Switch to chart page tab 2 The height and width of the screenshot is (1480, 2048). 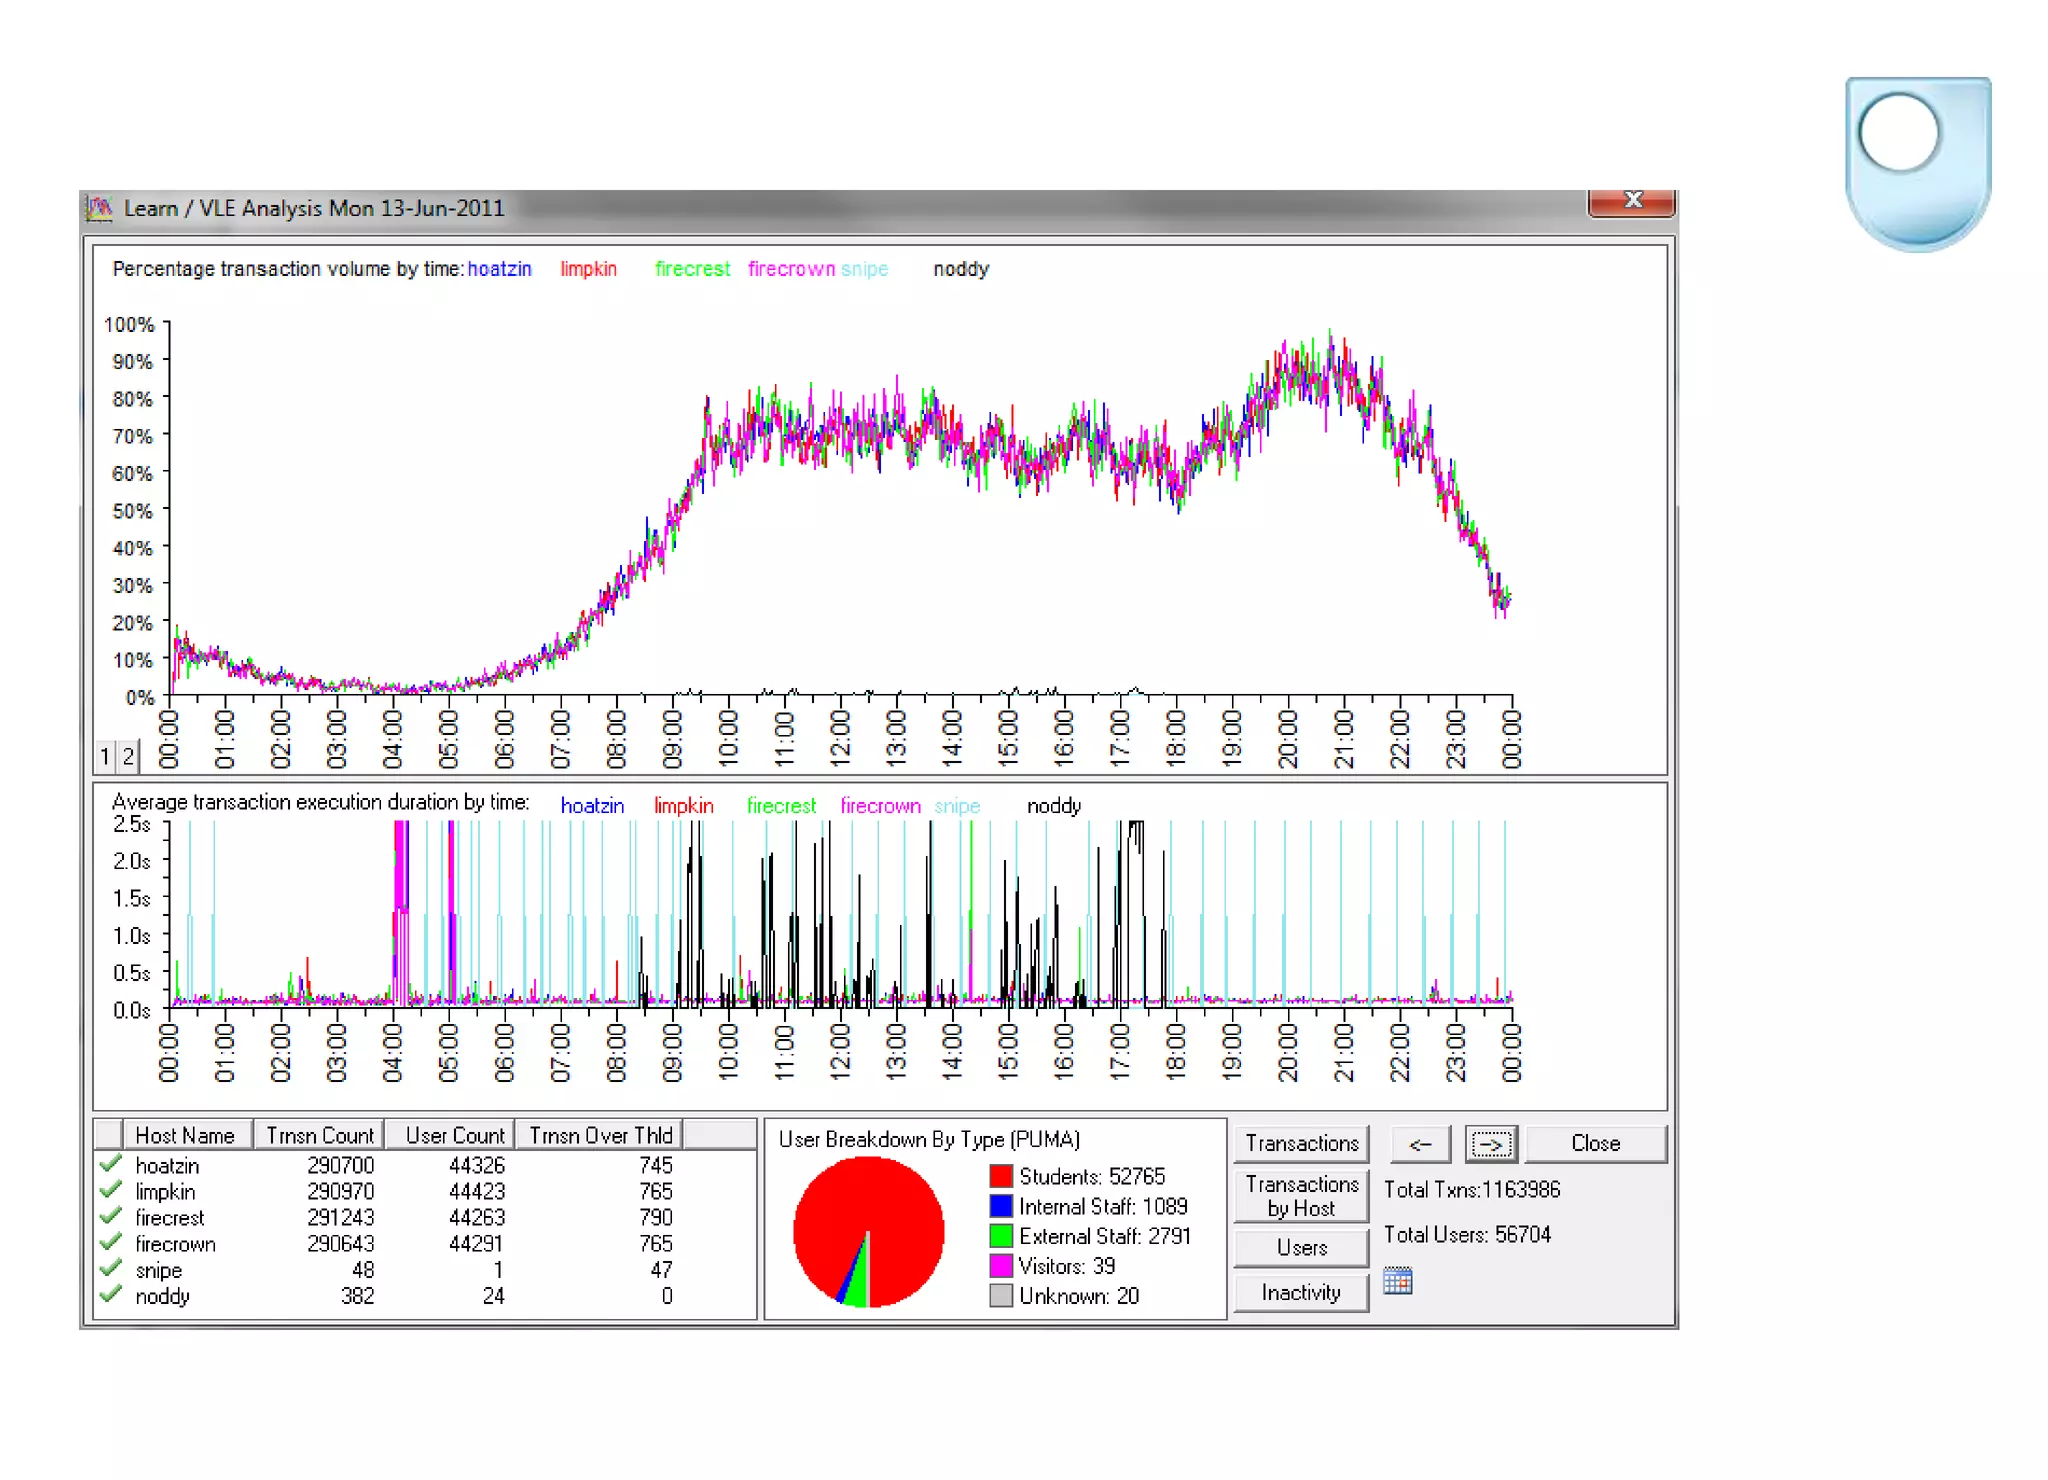click(x=128, y=757)
